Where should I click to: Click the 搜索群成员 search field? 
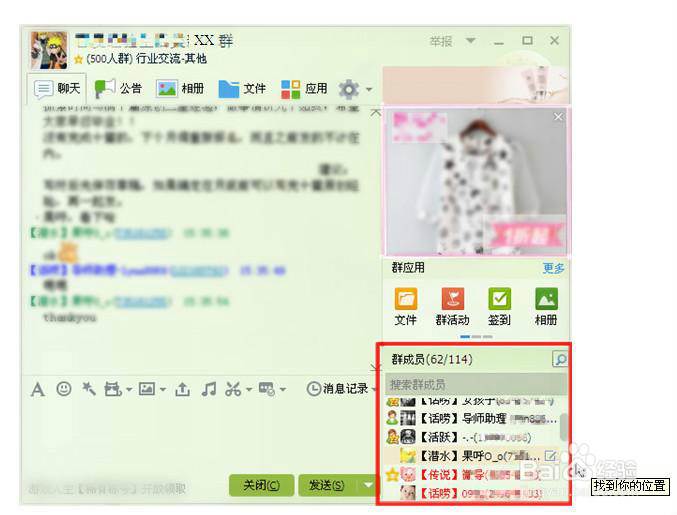point(476,384)
